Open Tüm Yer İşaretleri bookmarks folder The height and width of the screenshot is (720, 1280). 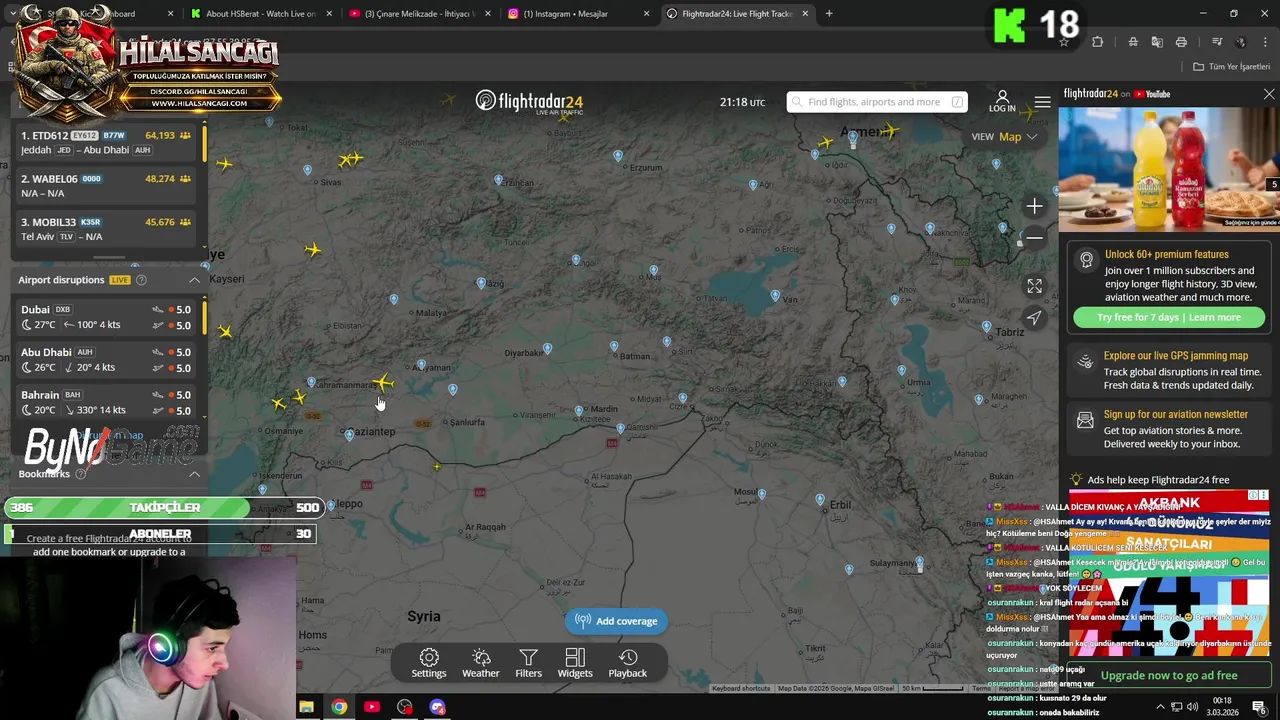tap(1231, 67)
